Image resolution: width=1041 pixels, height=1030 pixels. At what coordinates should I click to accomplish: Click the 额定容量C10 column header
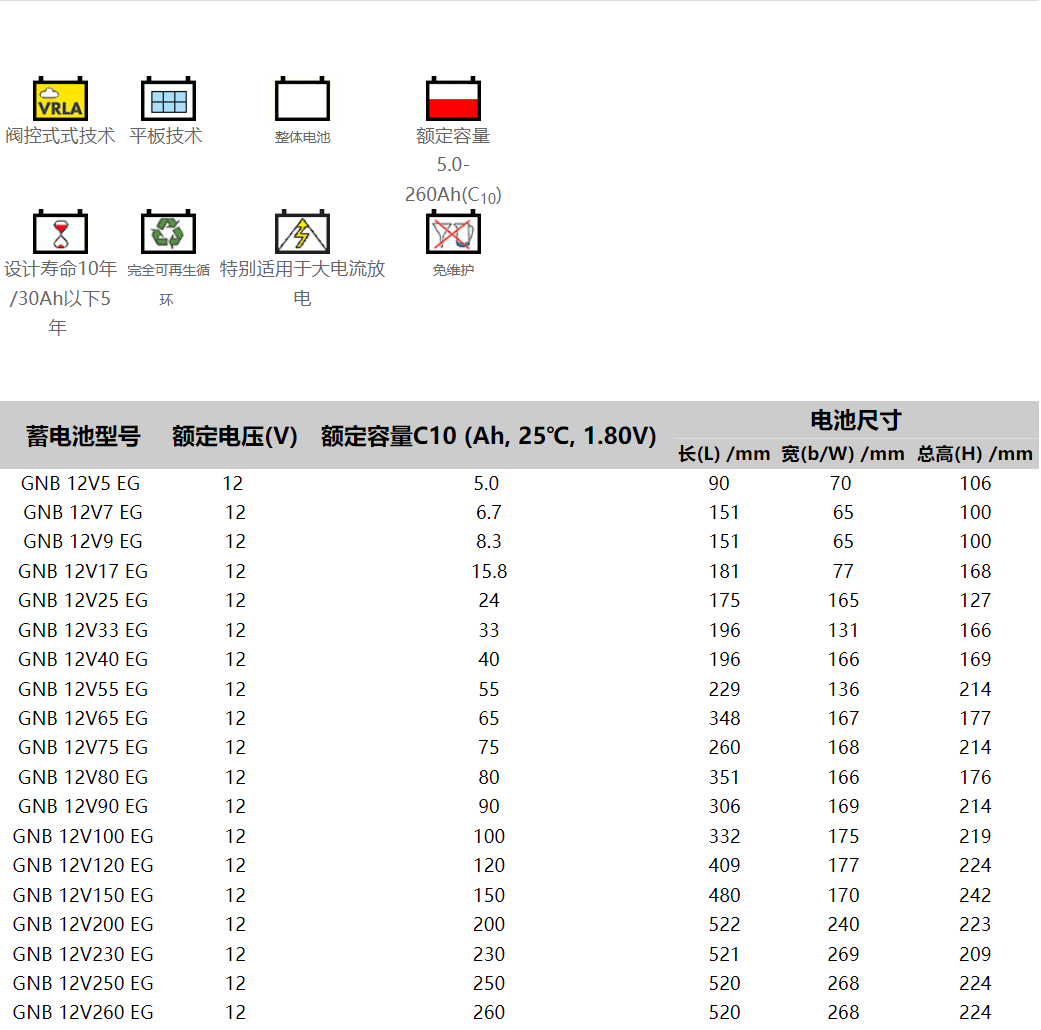point(489,436)
